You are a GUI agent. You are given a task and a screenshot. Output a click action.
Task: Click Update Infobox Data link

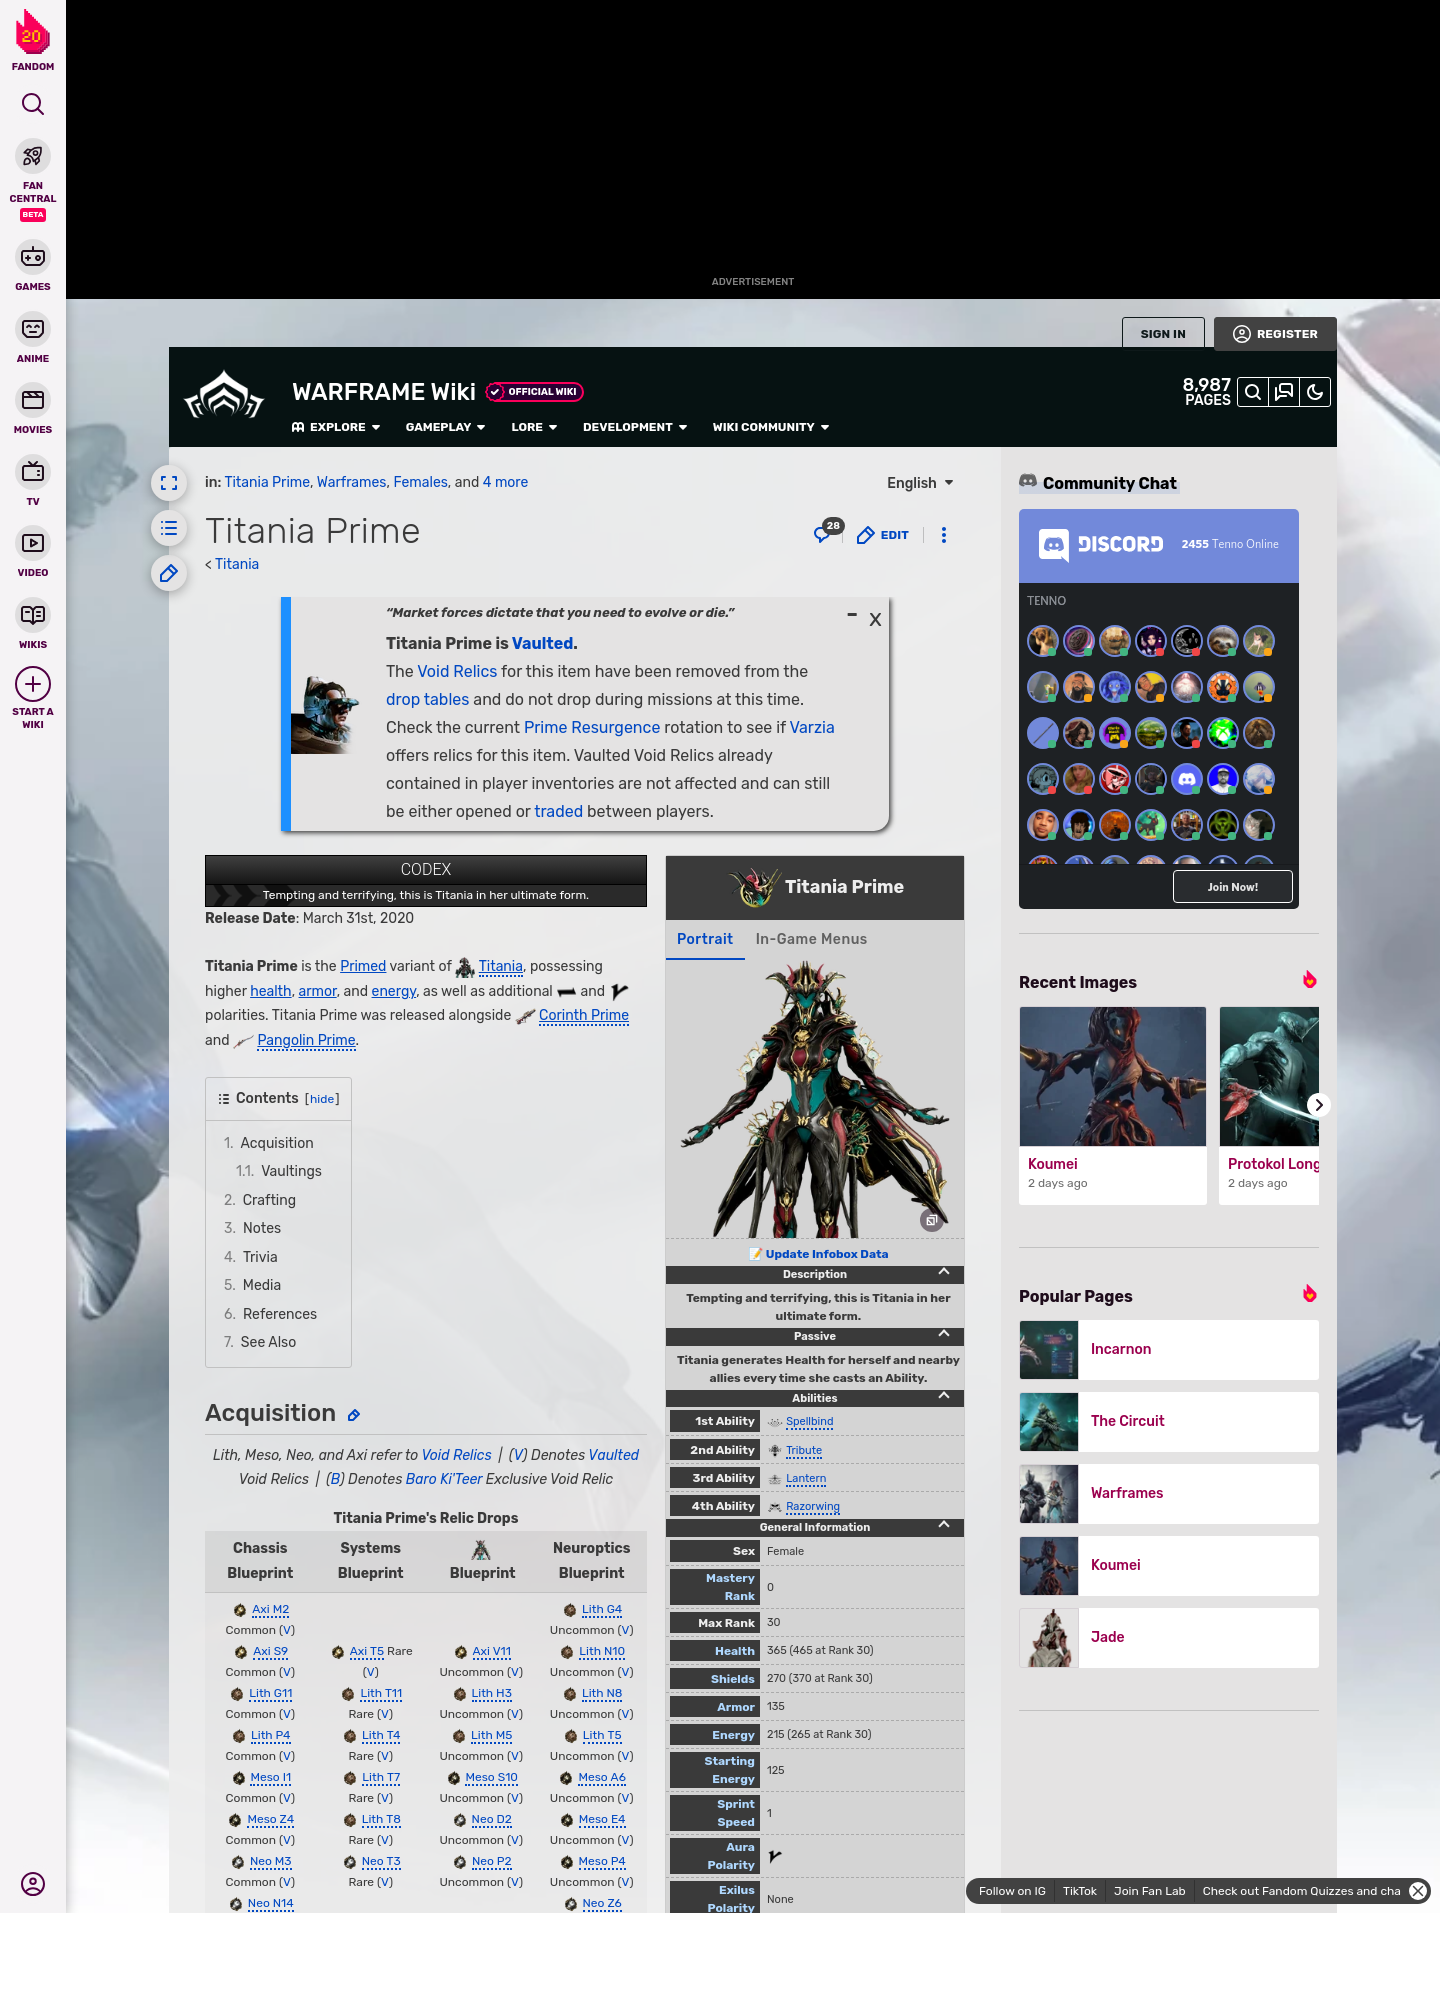(826, 1254)
